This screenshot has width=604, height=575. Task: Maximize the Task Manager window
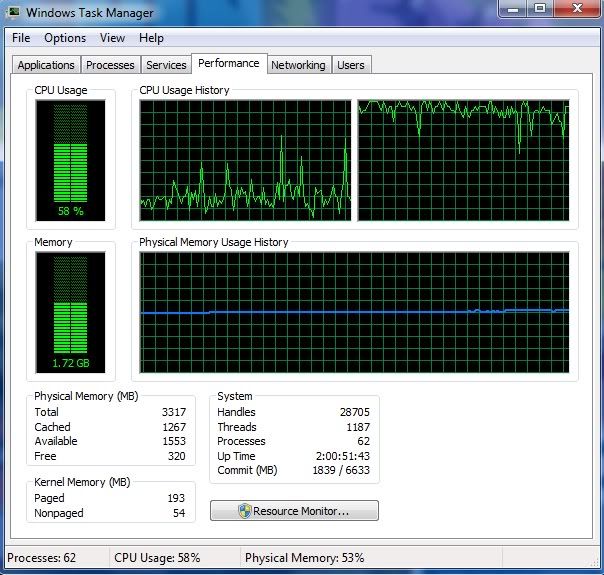540,8
